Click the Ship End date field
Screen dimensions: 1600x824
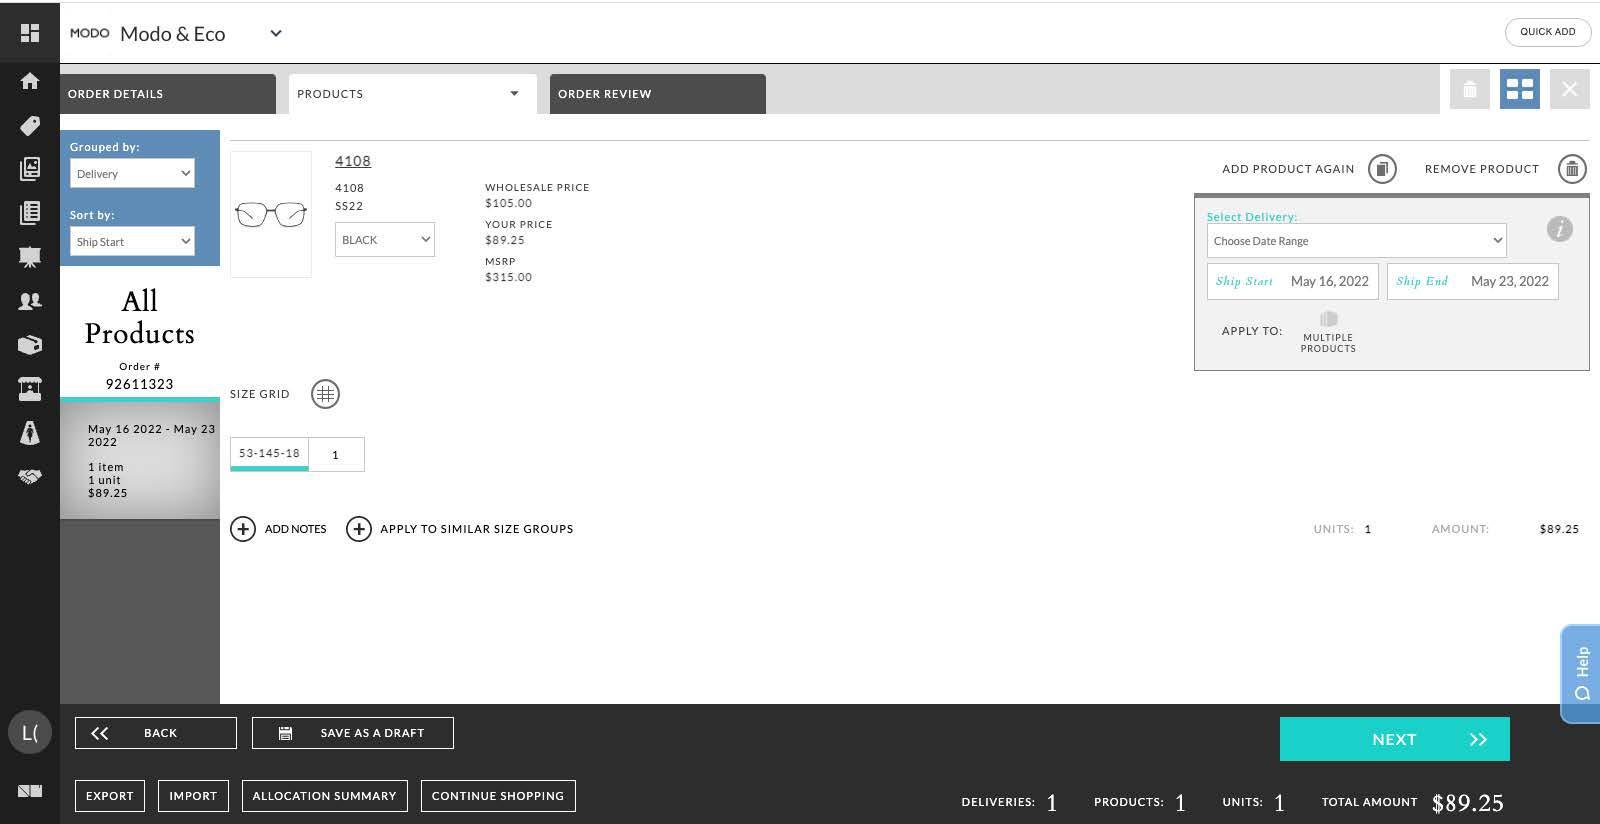(1473, 281)
